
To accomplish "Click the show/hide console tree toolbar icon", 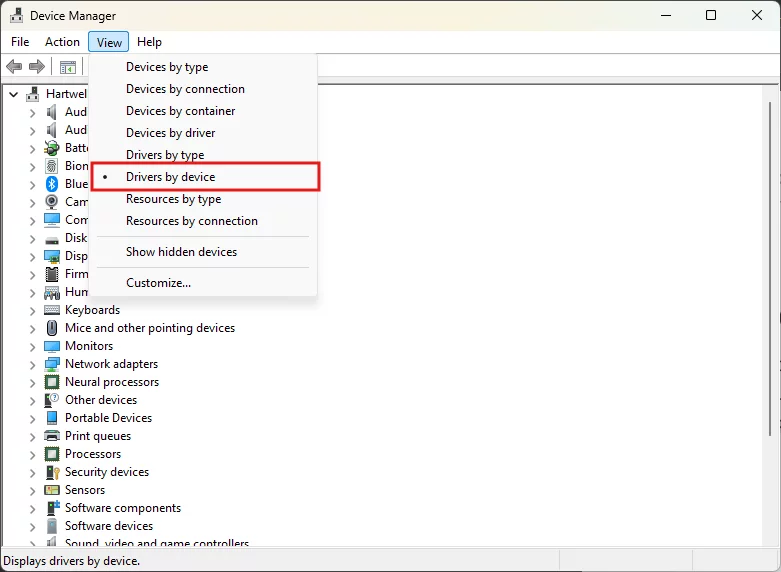I will [x=67, y=67].
